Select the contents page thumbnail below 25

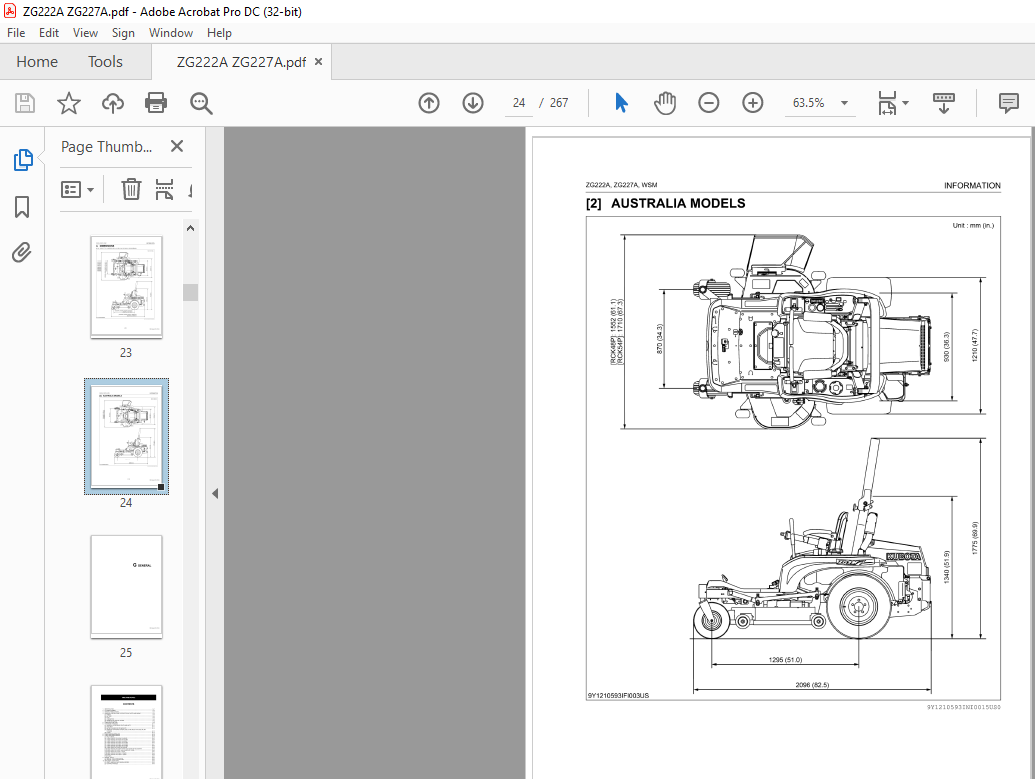pyautogui.click(x=126, y=731)
